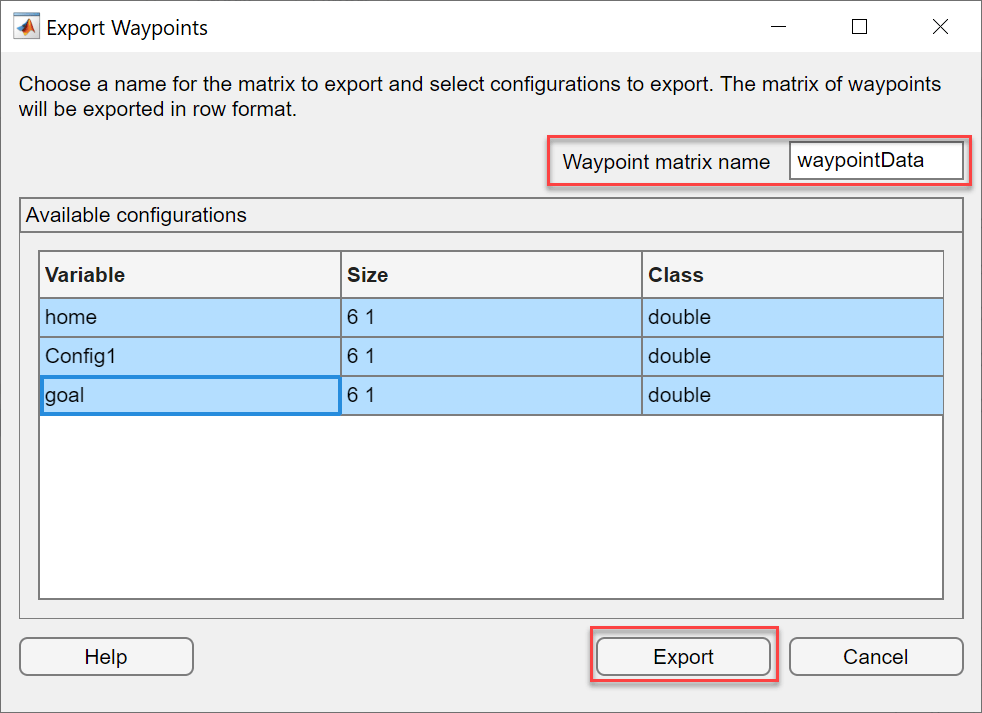982x713 pixels.
Task: Click the Class cell of home row
Action: 792,317
